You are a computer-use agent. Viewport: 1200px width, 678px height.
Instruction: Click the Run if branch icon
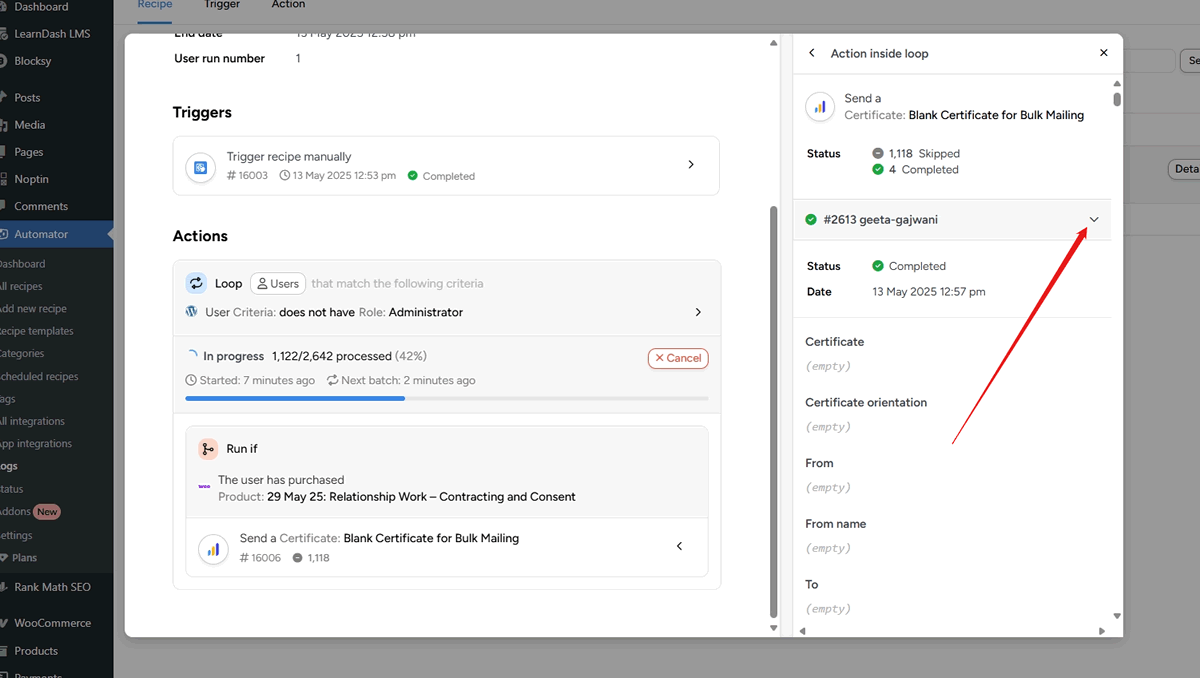pos(207,449)
